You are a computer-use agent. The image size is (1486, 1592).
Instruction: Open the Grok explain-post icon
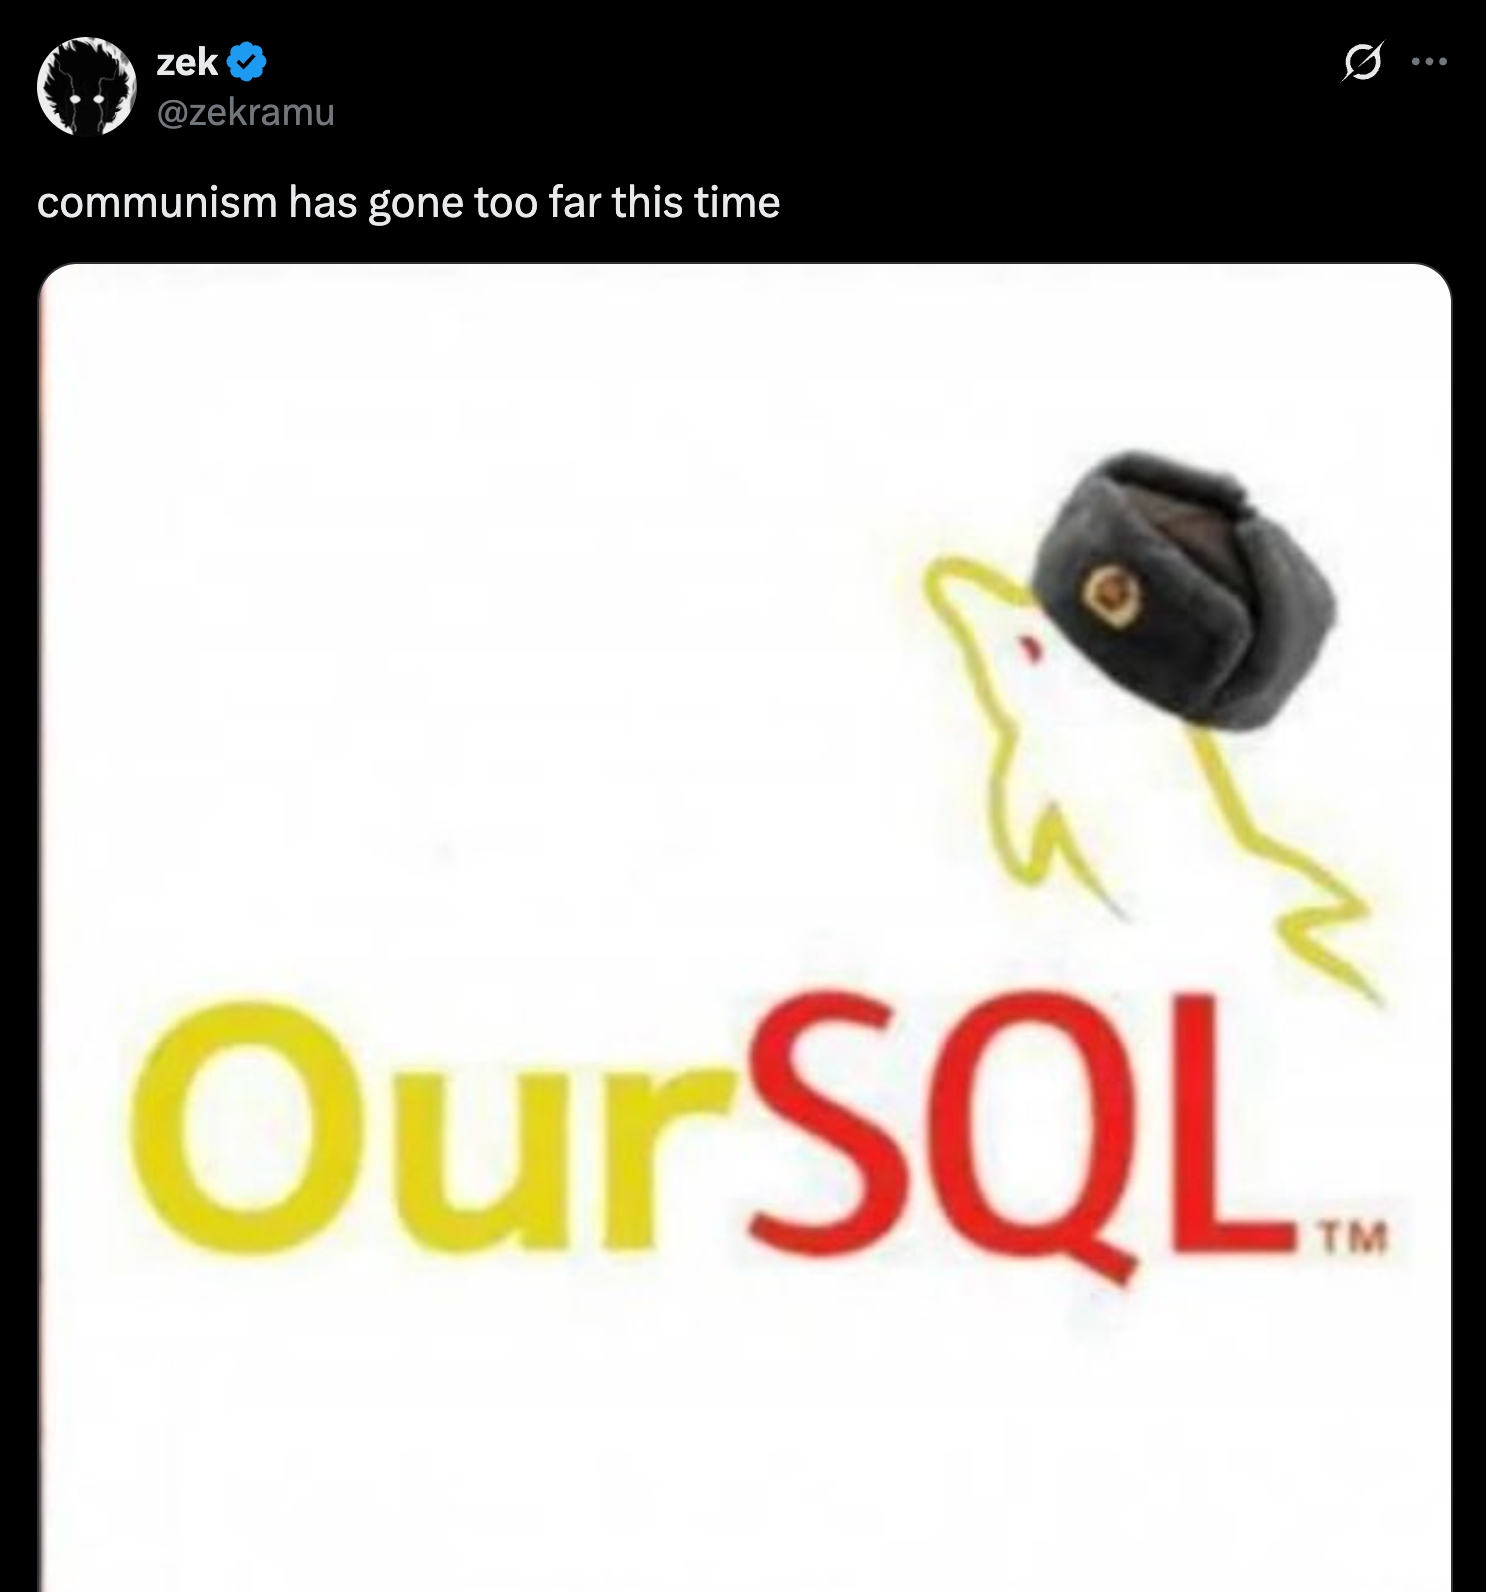1362,62
